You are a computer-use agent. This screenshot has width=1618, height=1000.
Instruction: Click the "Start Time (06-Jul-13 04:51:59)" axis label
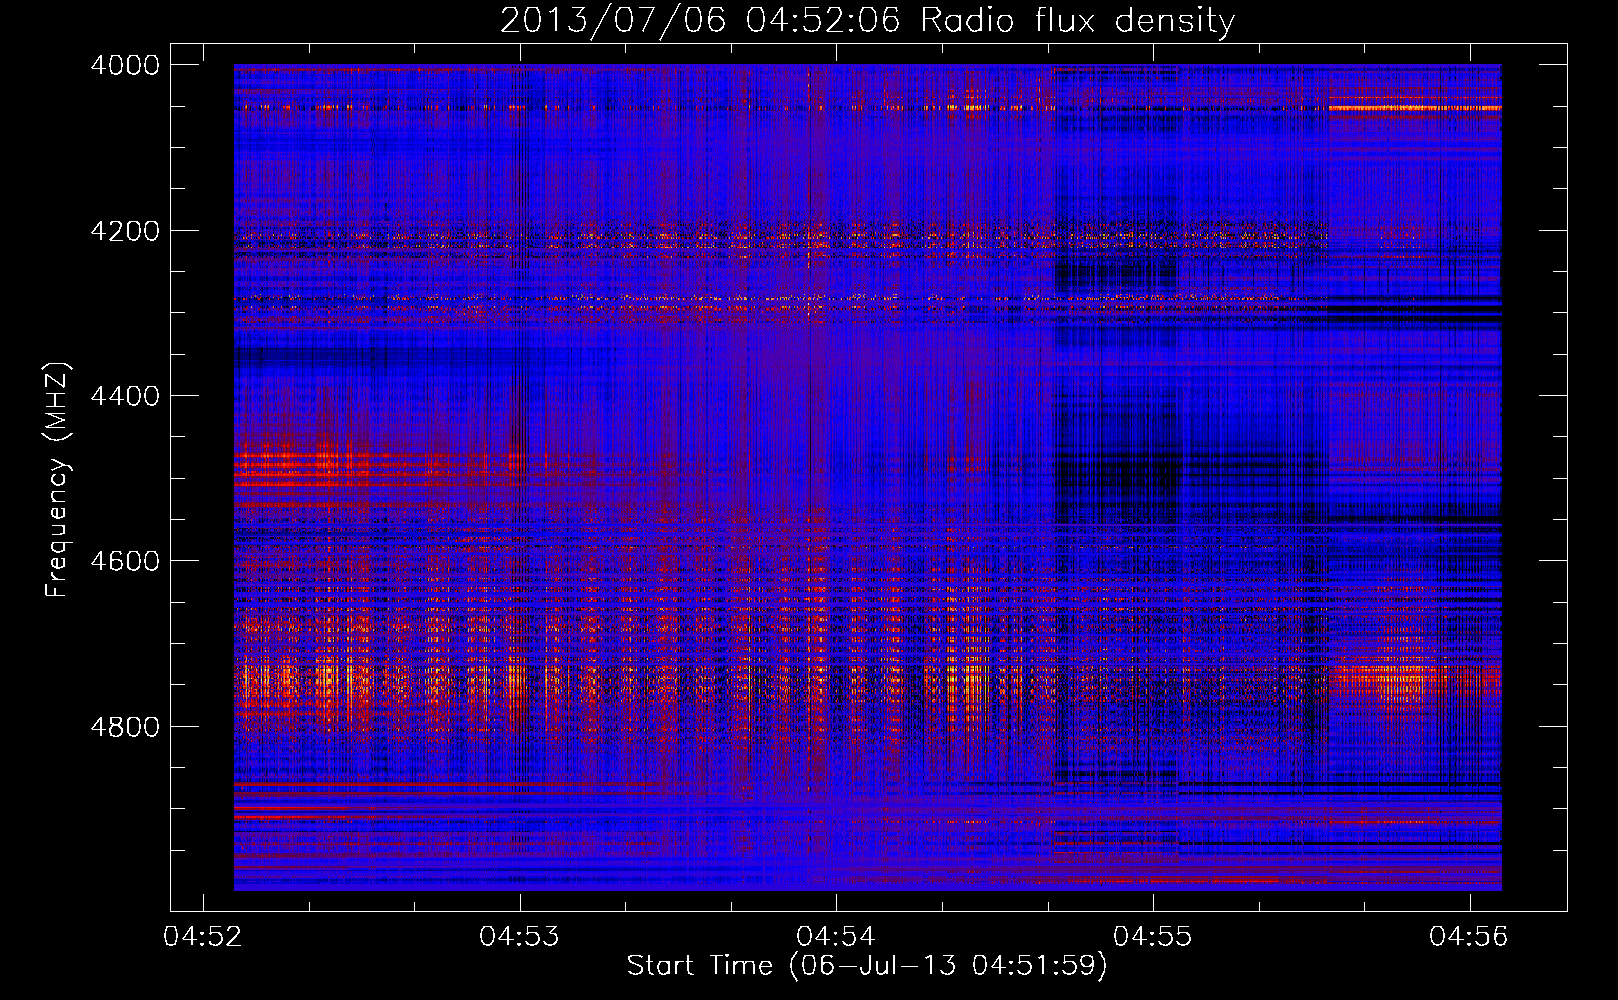[x=867, y=966]
